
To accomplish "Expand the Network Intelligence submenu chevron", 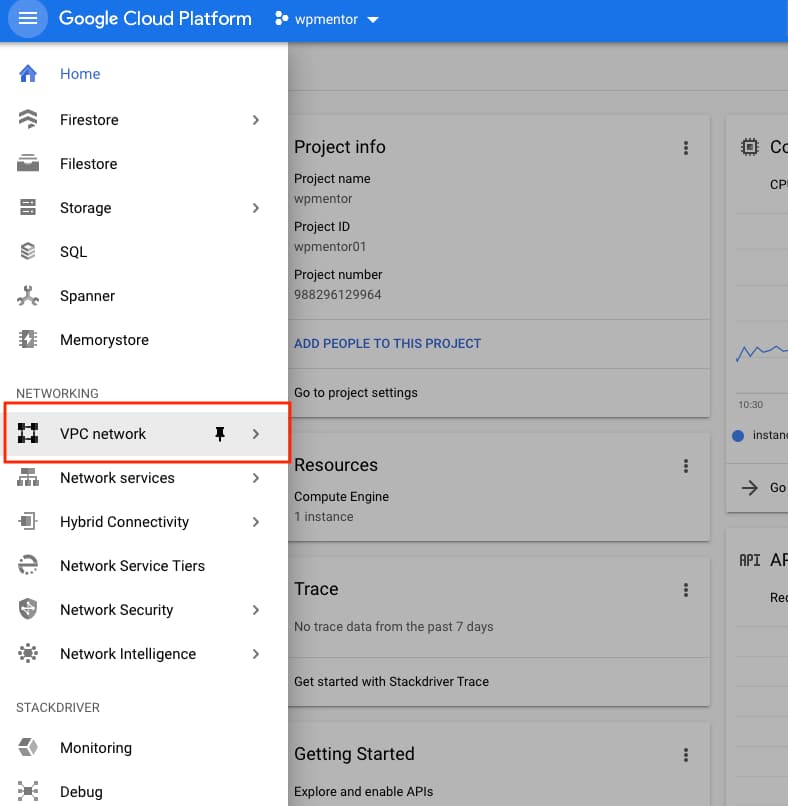I will (x=256, y=654).
